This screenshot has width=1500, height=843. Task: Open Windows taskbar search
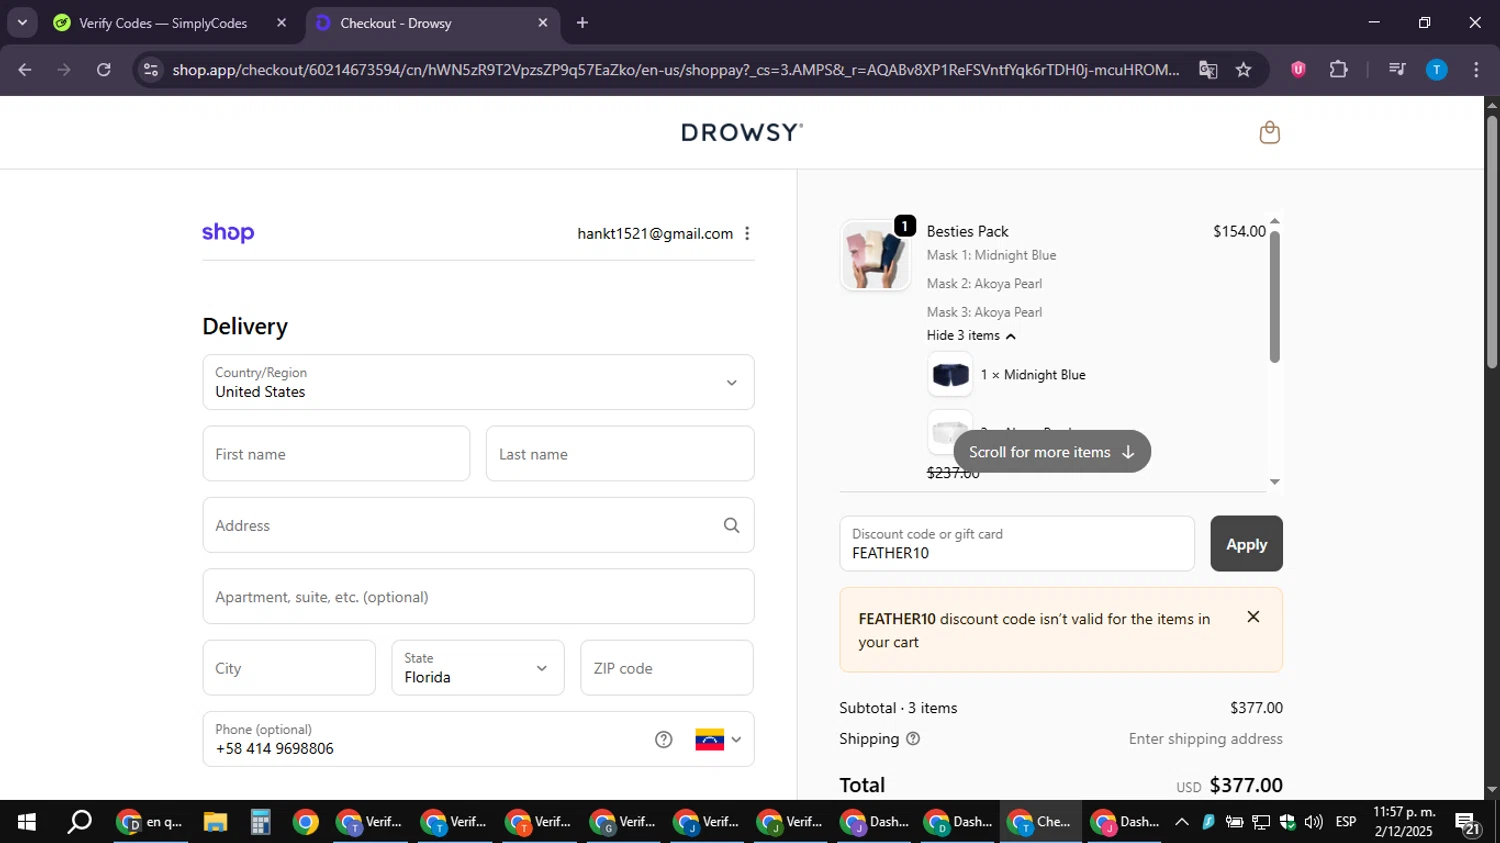click(79, 822)
